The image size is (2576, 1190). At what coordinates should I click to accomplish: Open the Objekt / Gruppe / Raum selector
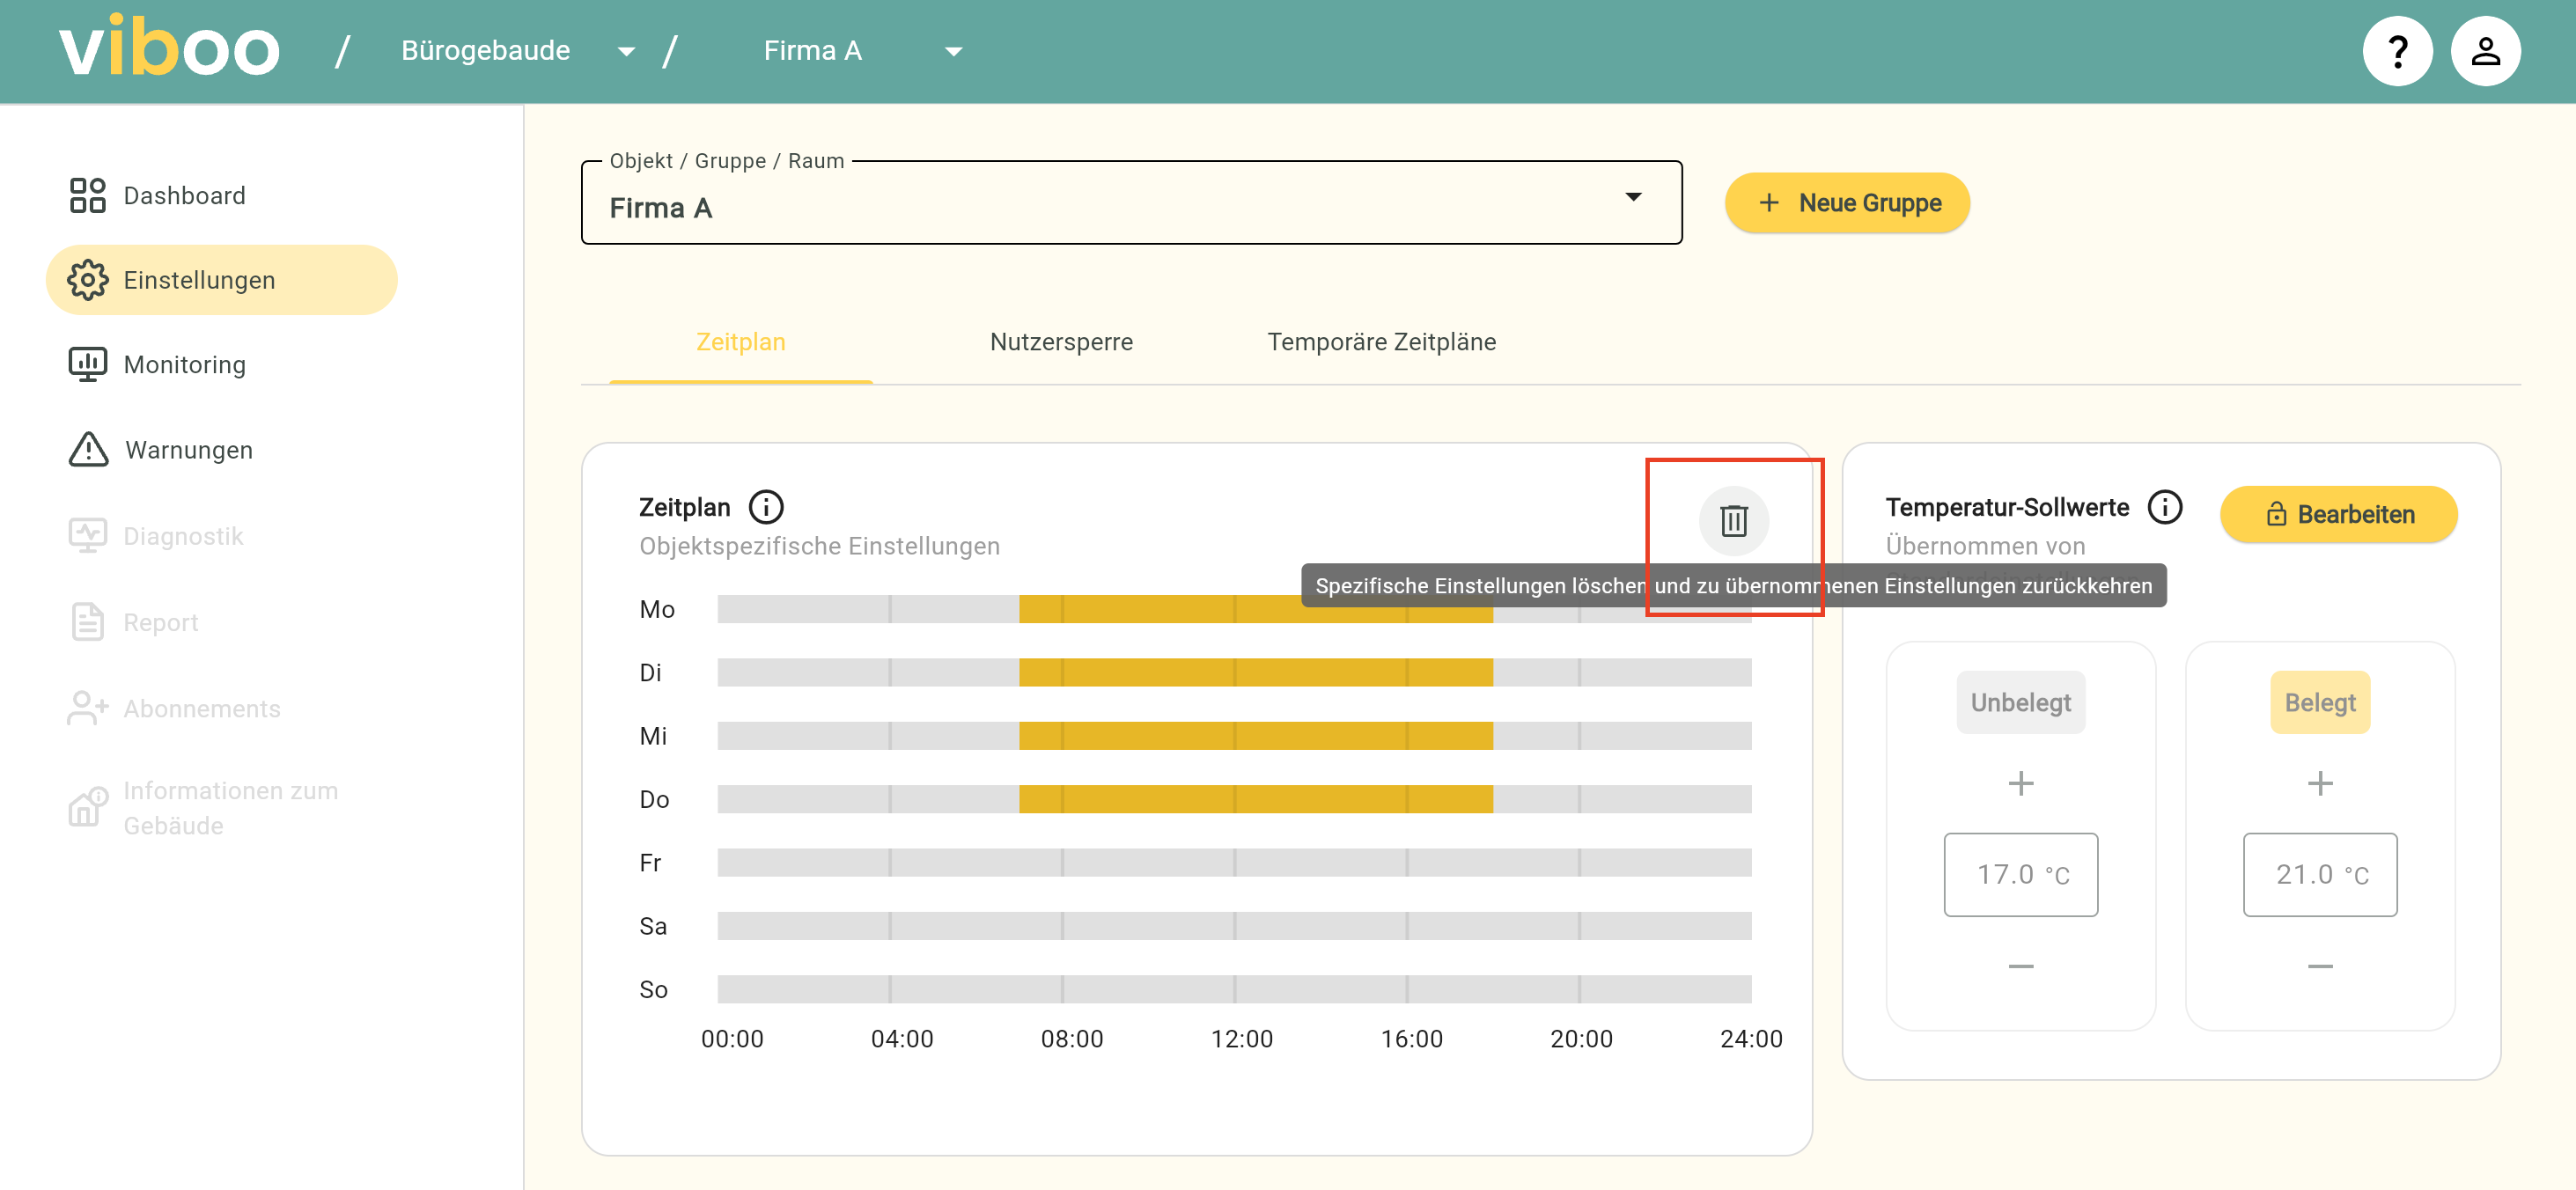(x=1130, y=205)
